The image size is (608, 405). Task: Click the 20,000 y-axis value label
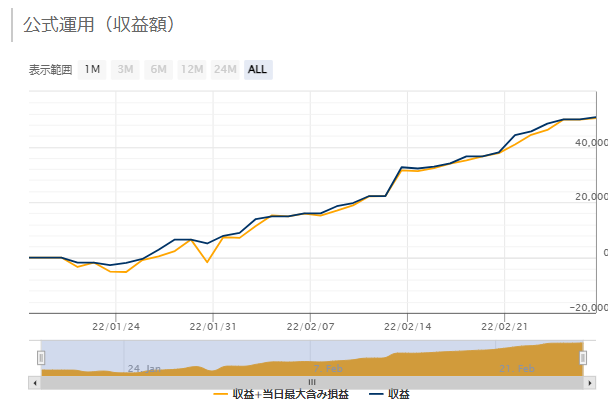591,197
